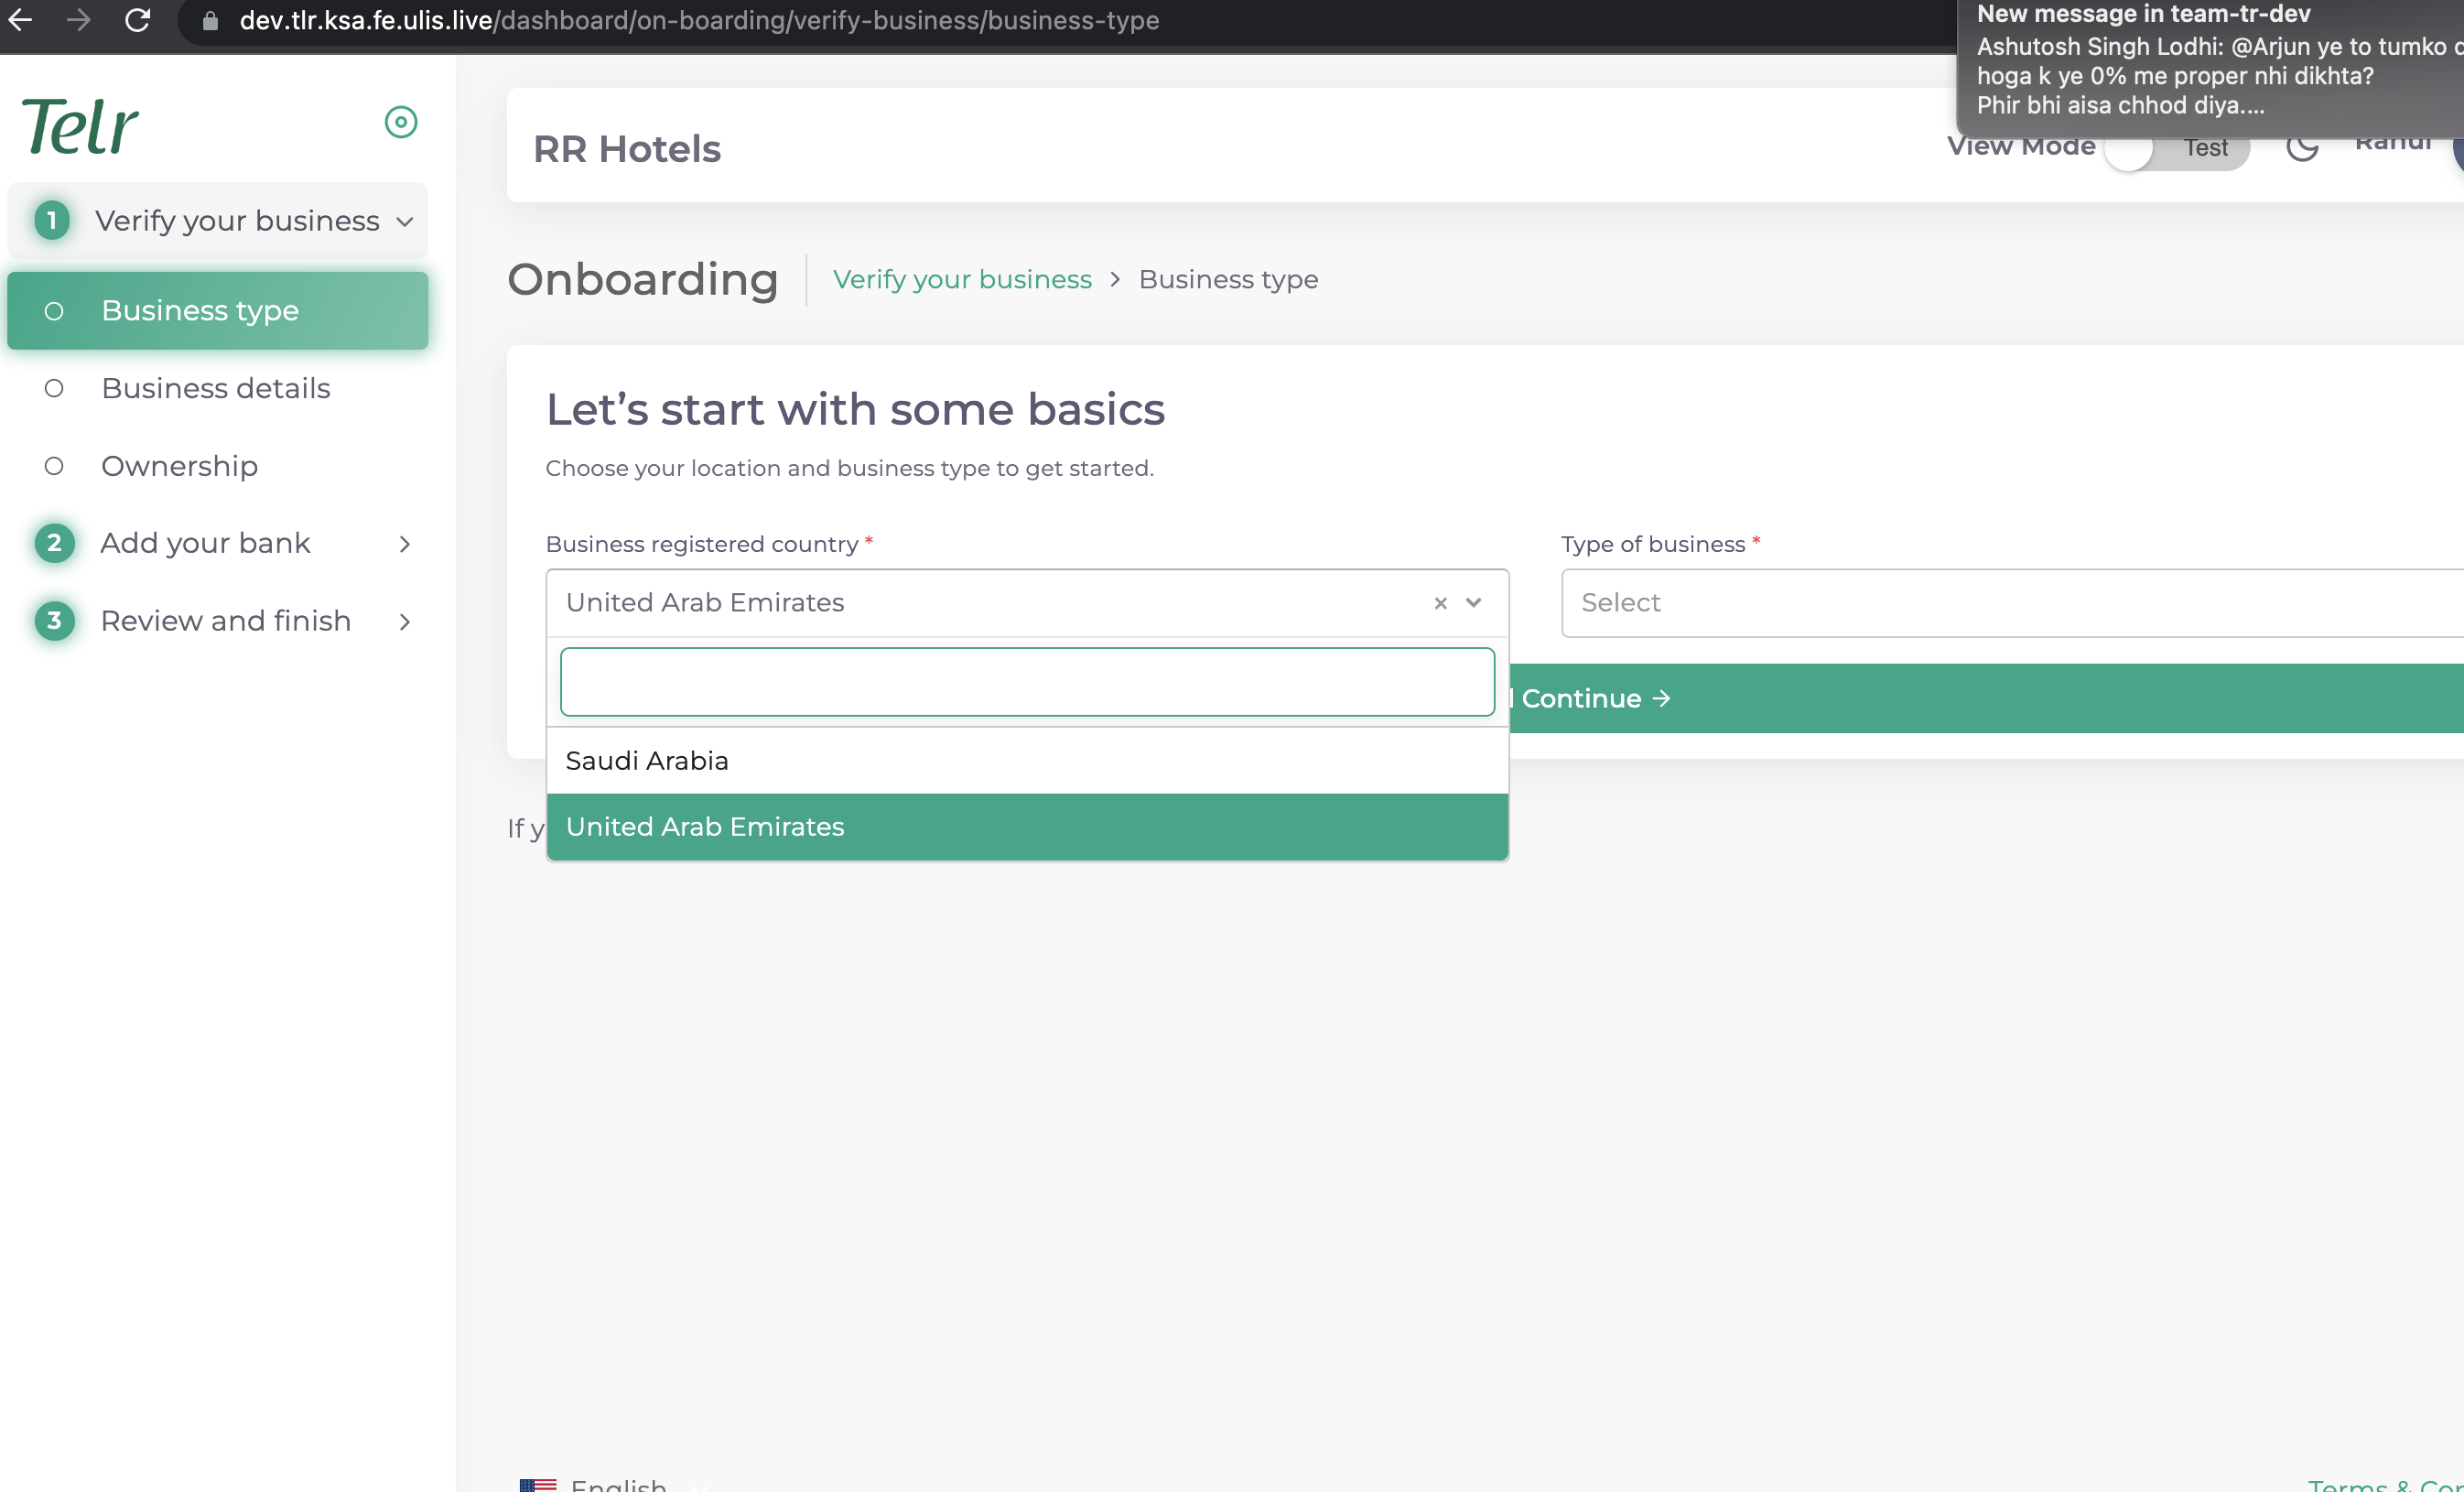Clear the selected country with the X icon

[x=1441, y=603]
